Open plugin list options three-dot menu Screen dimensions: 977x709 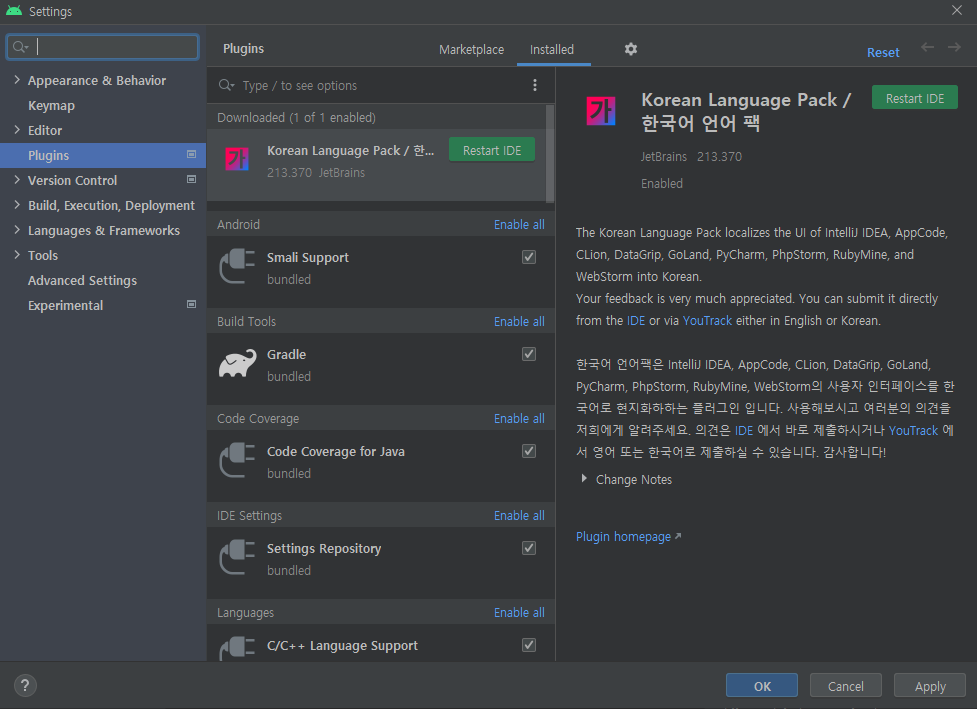pos(535,85)
